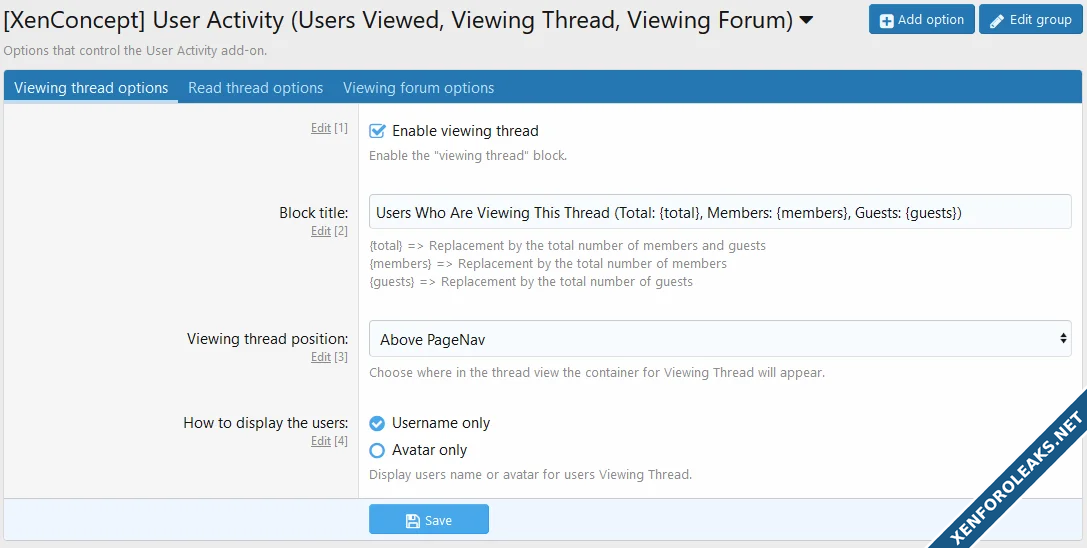
Task: Select the Username only radio option
Action: pyautogui.click(x=377, y=423)
